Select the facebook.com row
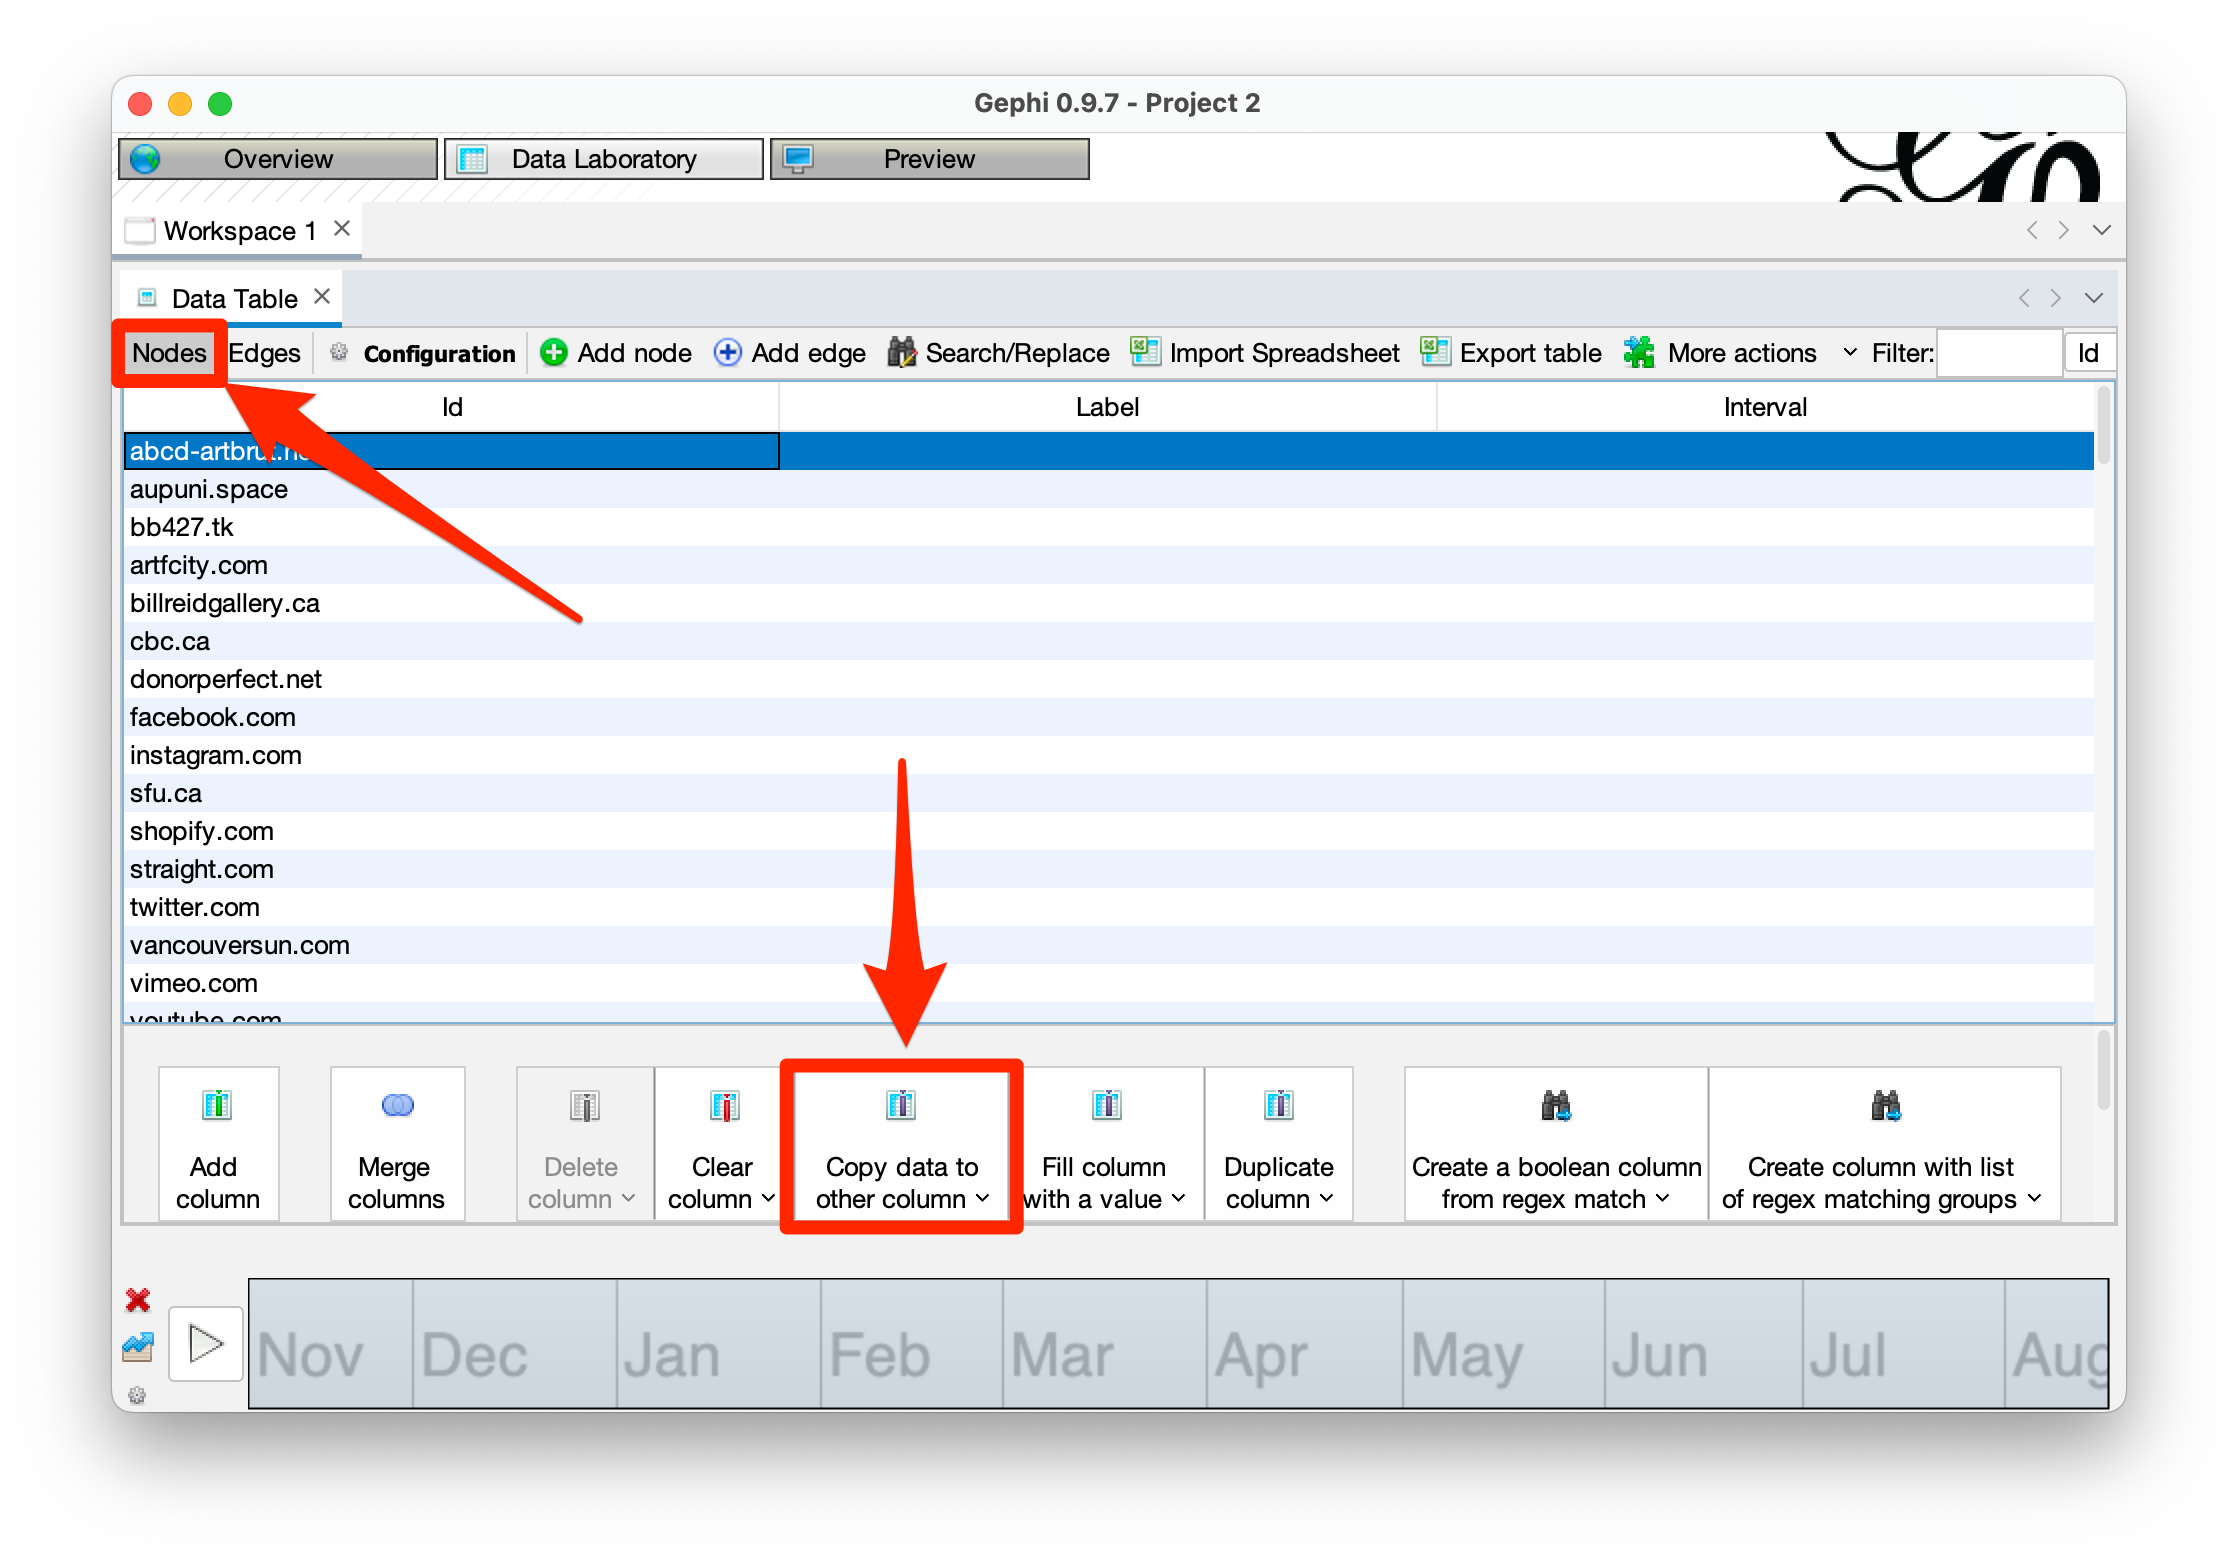The image size is (2238, 1560). point(1109,717)
